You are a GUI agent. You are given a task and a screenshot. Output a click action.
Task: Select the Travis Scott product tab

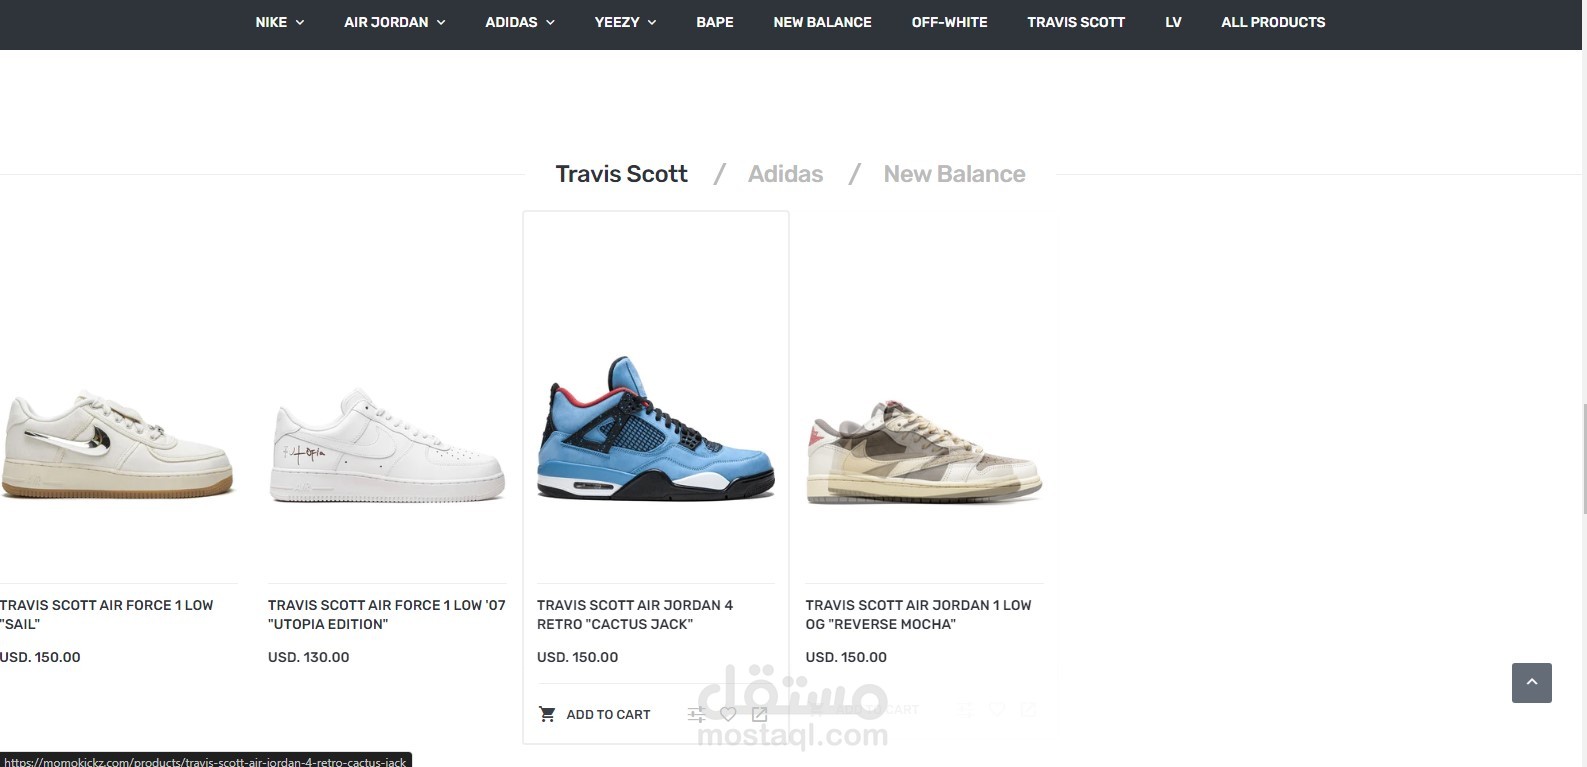point(621,174)
